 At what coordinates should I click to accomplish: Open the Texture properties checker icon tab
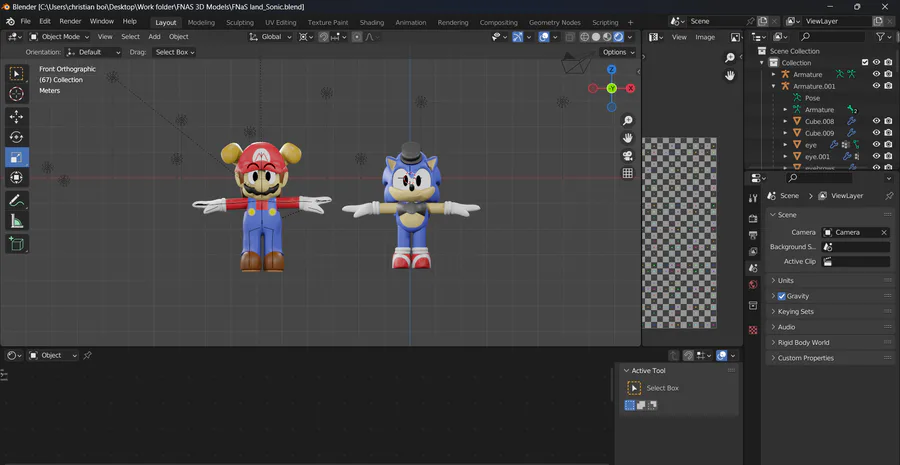pos(753,330)
